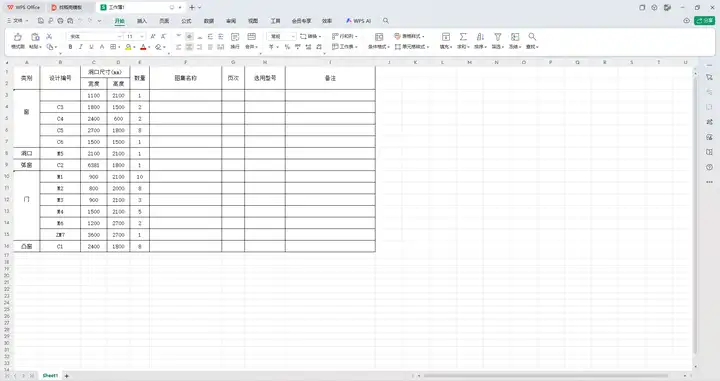Click the Filter funnel icon
Screen dimensions: 720x381
497,37
